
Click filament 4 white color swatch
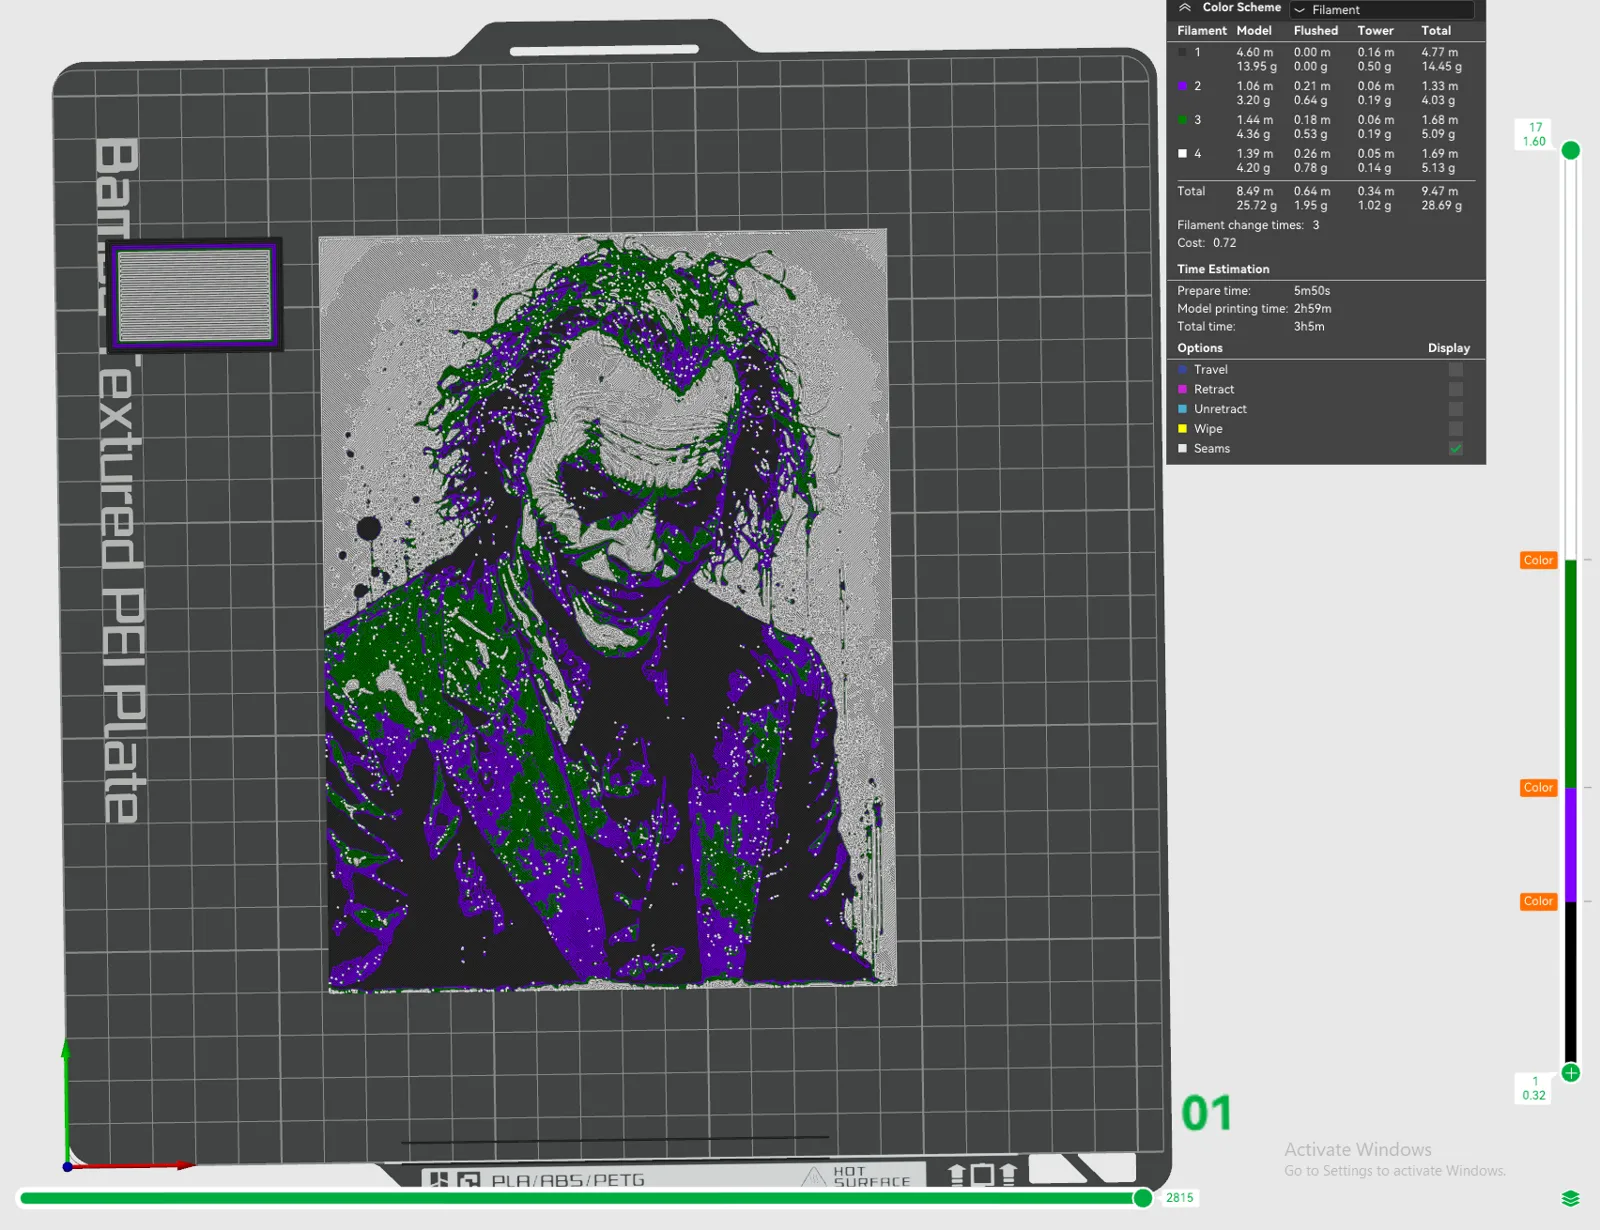coord(1182,154)
